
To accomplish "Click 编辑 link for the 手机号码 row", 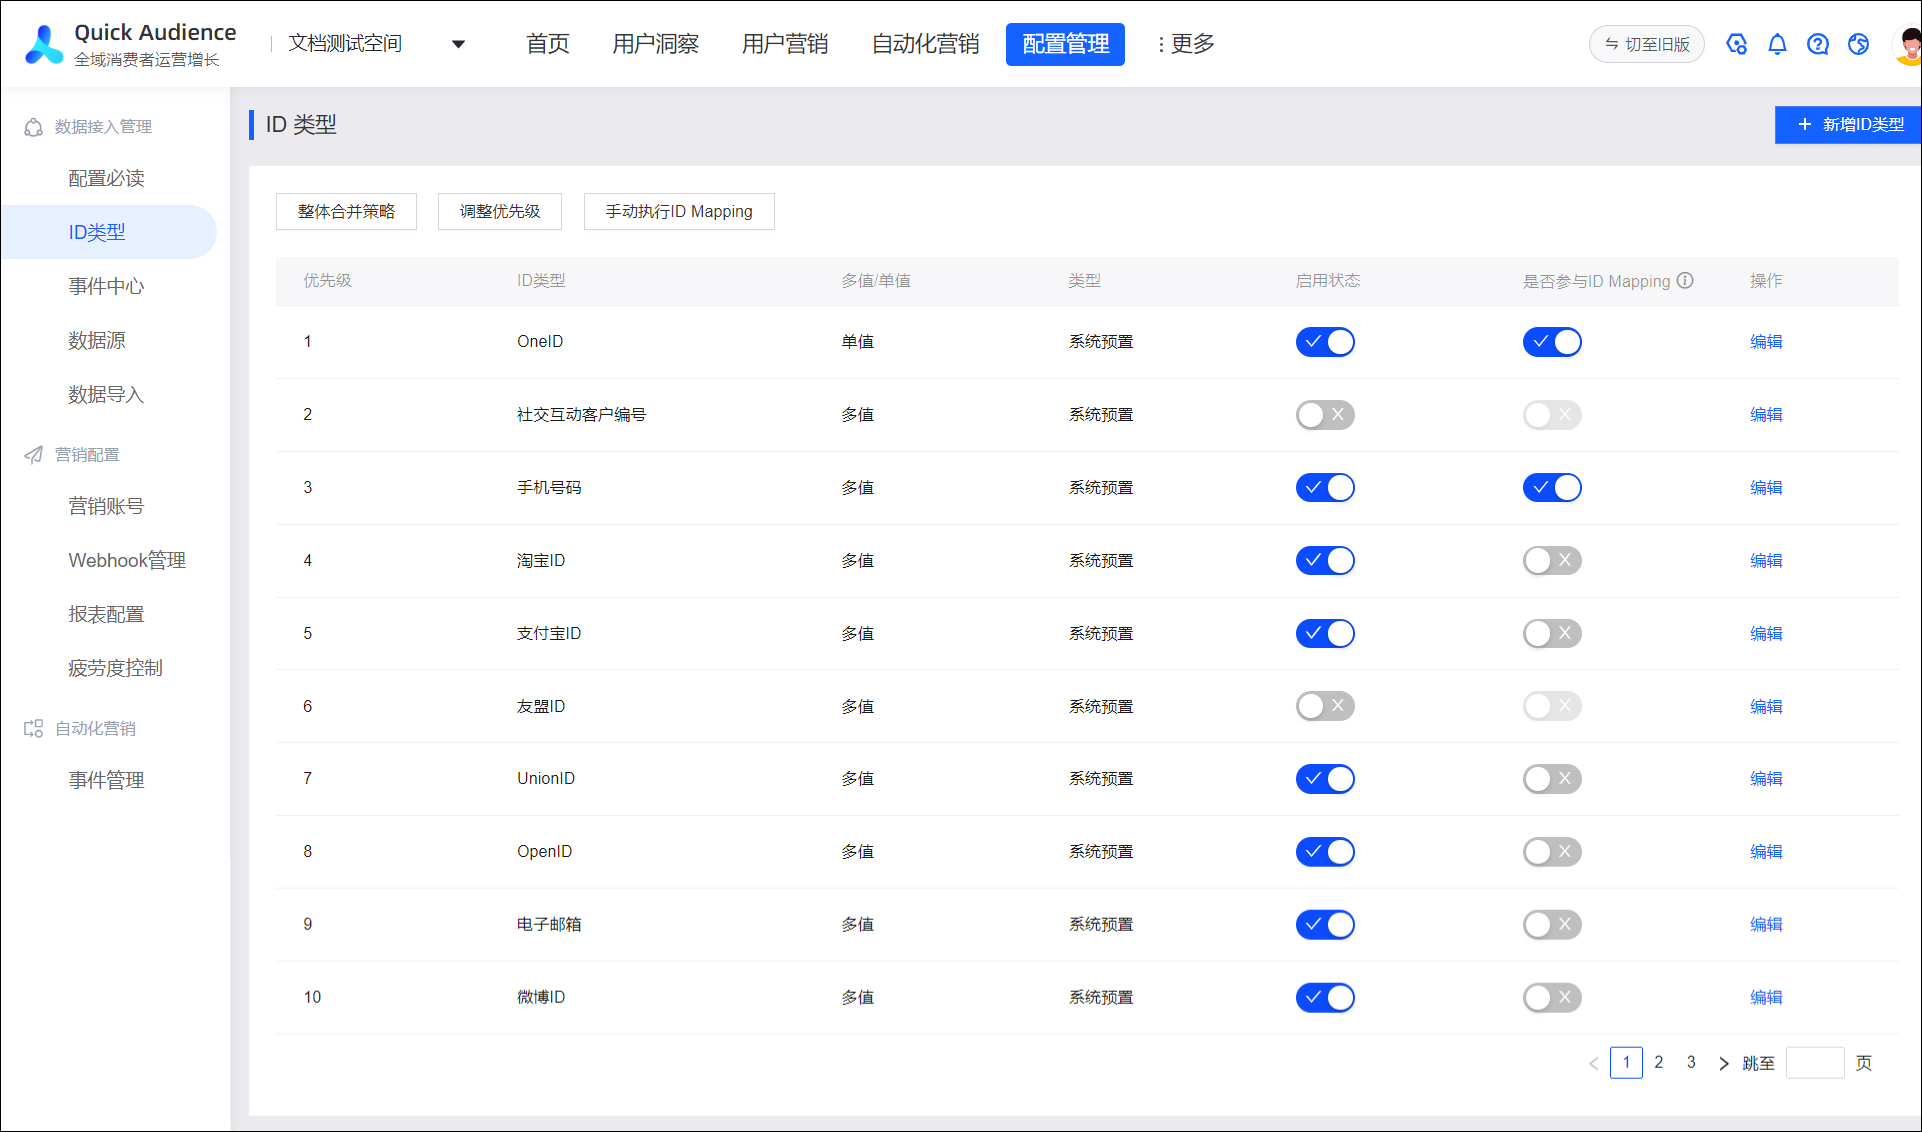I will [x=1766, y=488].
